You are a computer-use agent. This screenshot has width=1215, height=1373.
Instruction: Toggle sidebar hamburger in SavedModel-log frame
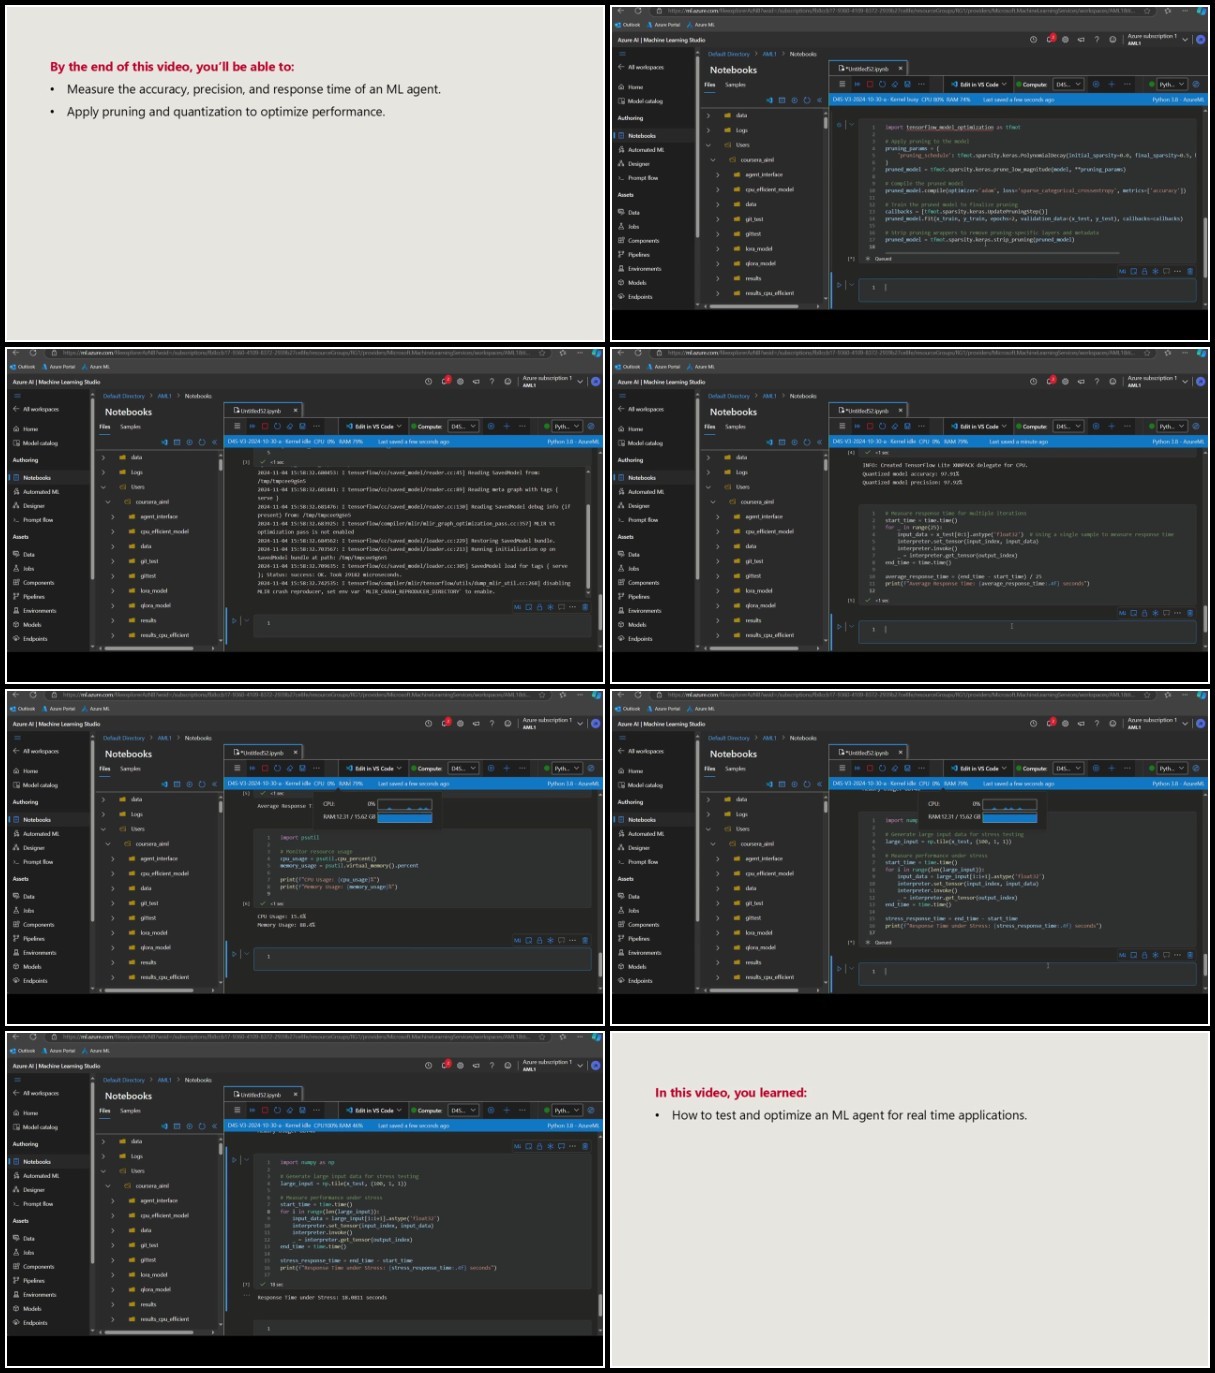tap(17, 395)
